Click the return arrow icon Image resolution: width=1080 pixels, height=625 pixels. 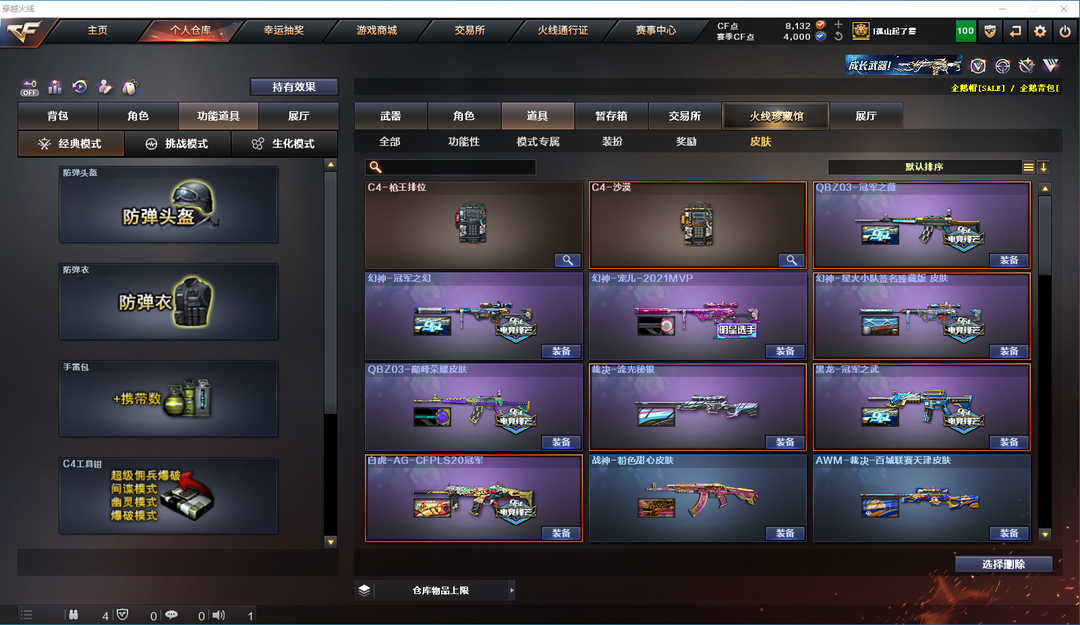point(1015,31)
